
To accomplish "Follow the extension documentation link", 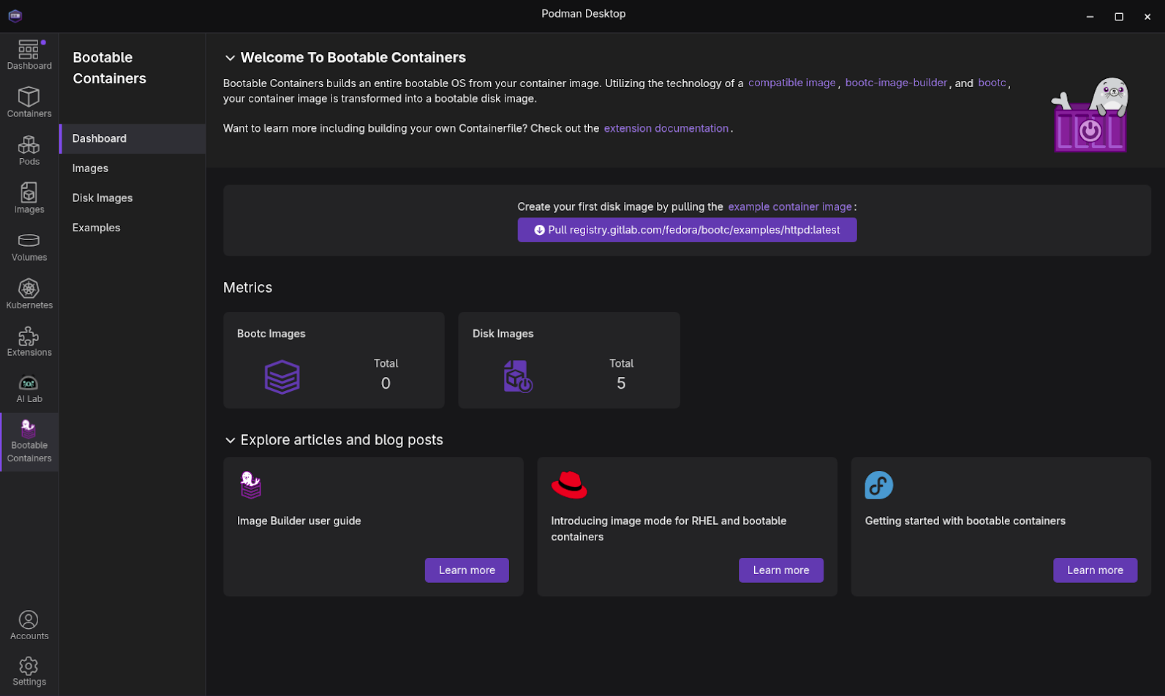I will tap(666, 129).
